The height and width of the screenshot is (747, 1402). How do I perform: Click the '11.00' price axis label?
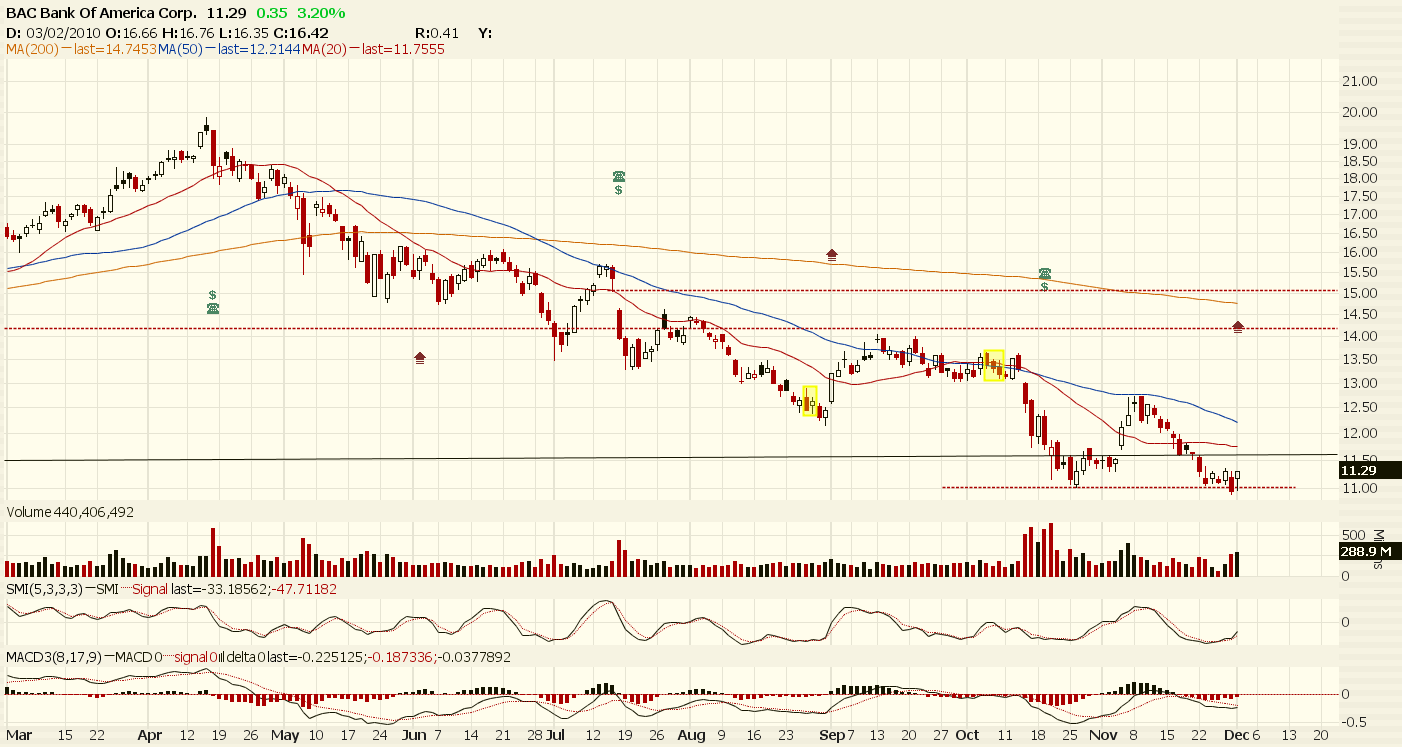click(1360, 488)
